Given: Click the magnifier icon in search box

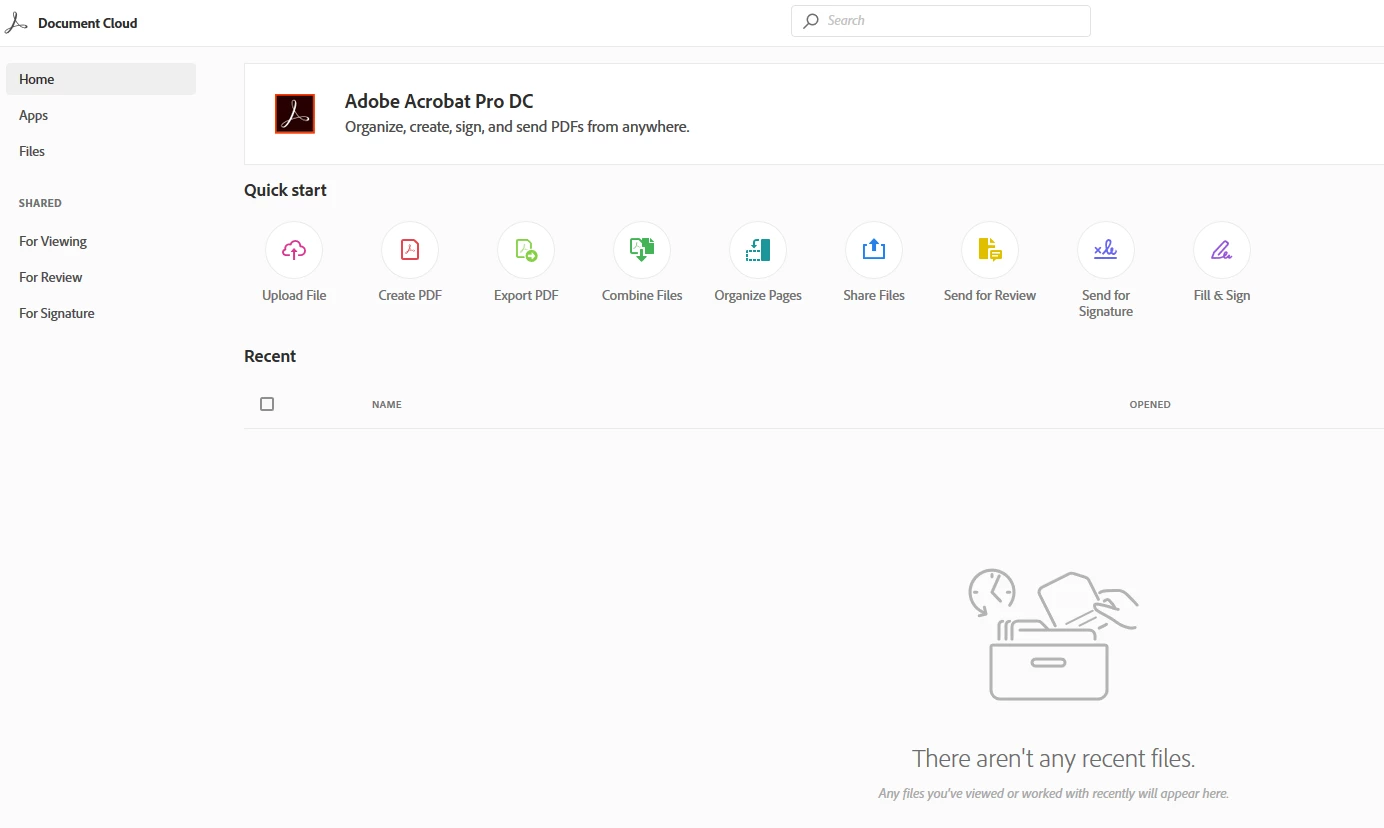Looking at the screenshot, I should (811, 21).
